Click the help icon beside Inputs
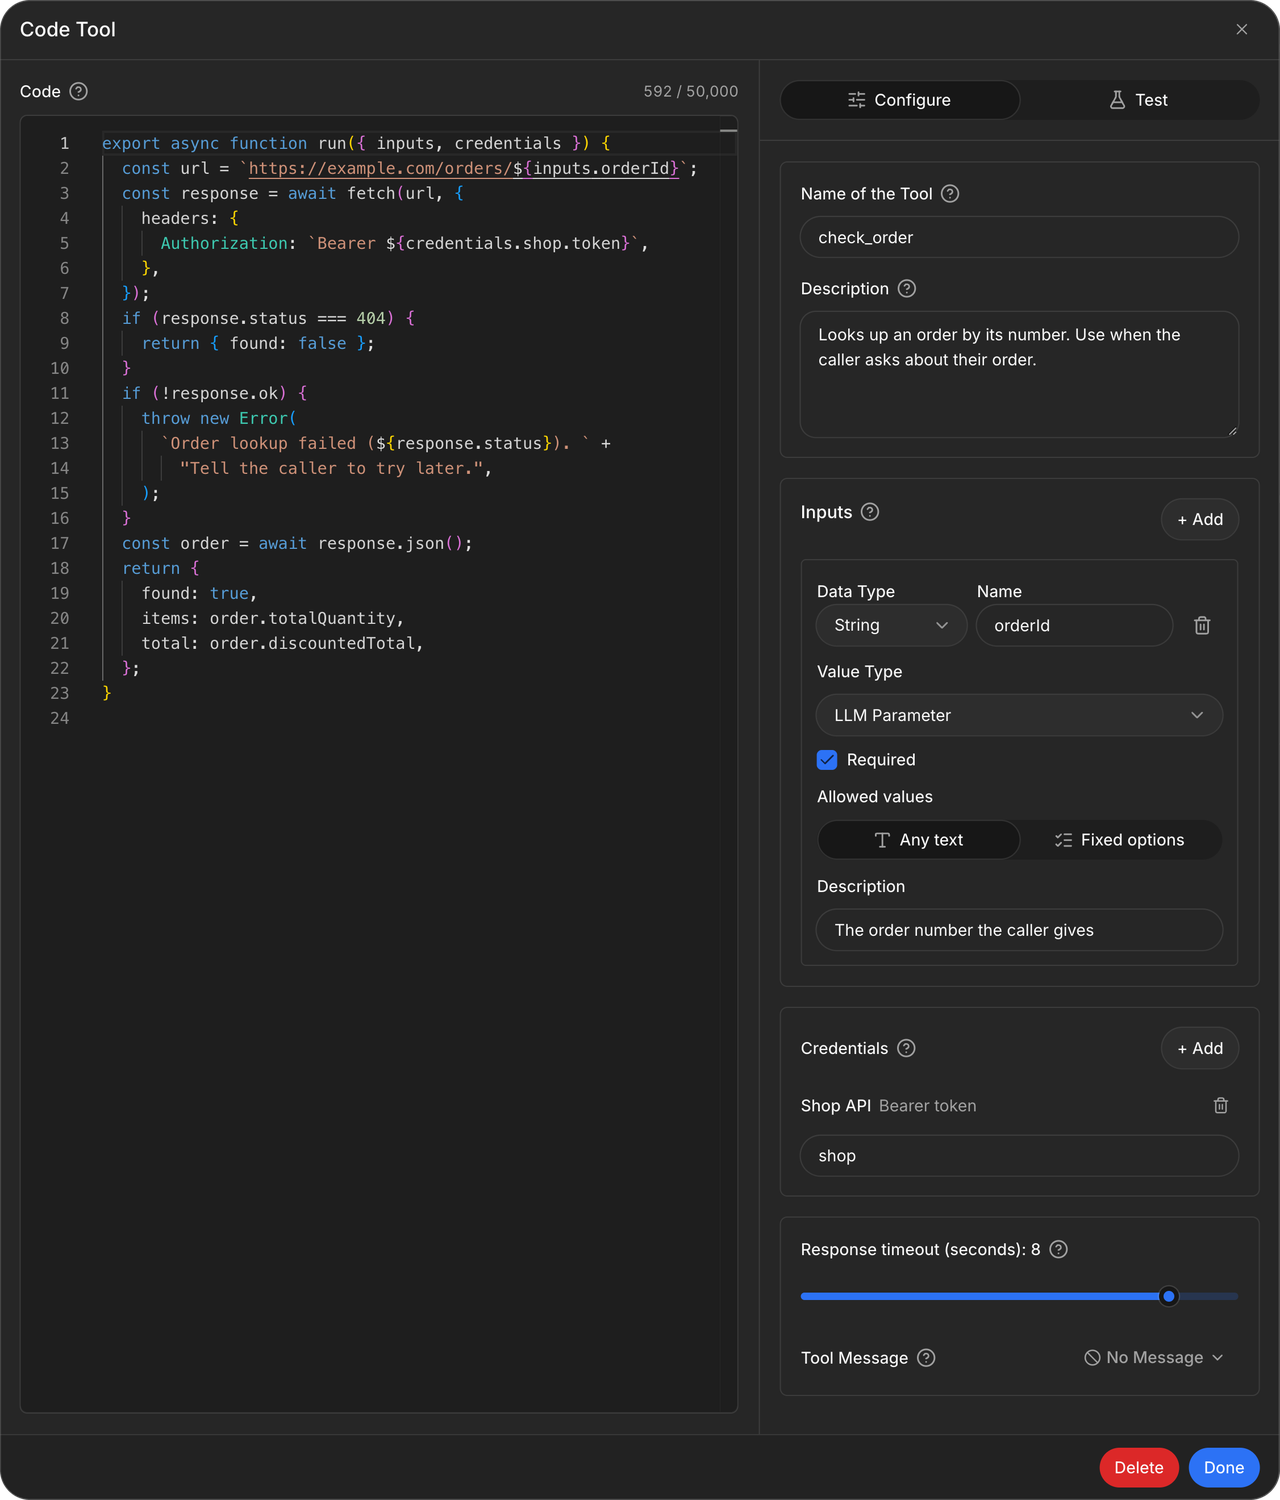The image size is (1280, 1500). click(x=870, y=512)
